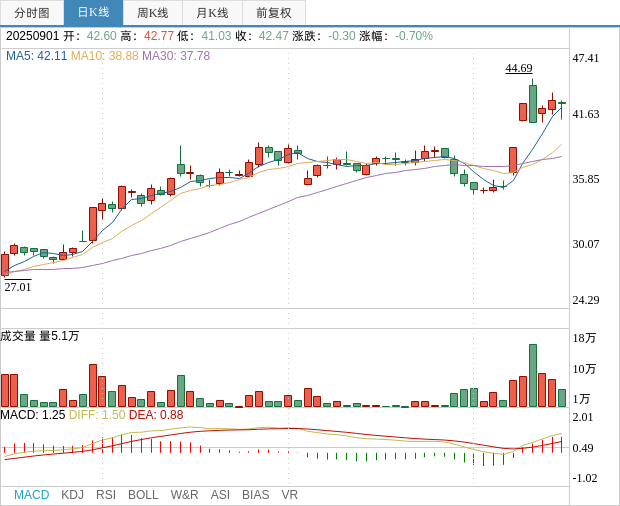Show the RSI indicator
This screenshot has height=506, width=620.
point(106,495)
